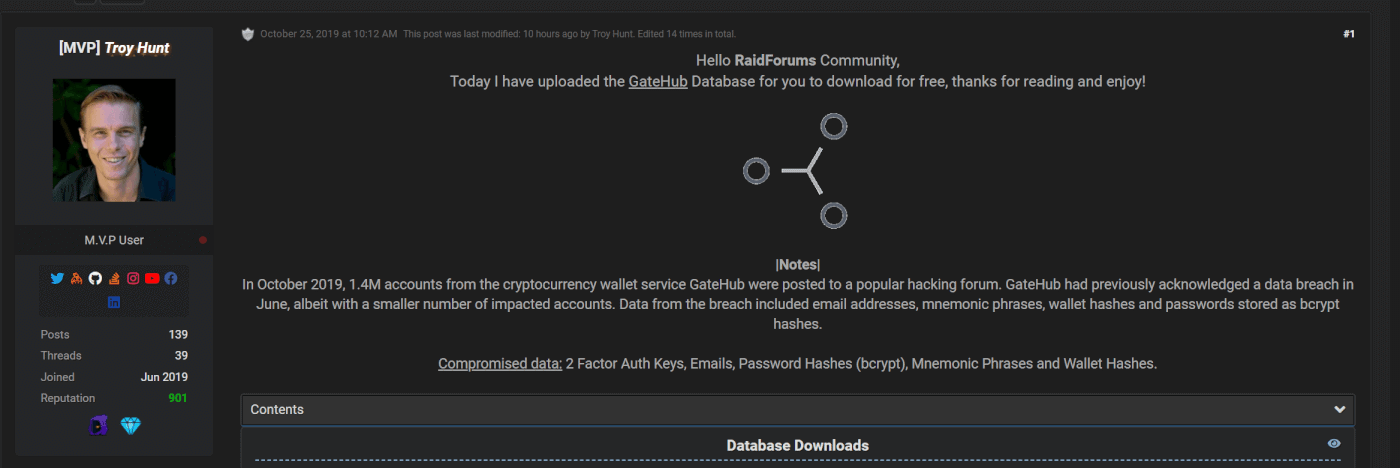The width and height of the screenshot is (1400, 468).
Task: Open the #1 post permalink
Action: (x=1348, y=34)
